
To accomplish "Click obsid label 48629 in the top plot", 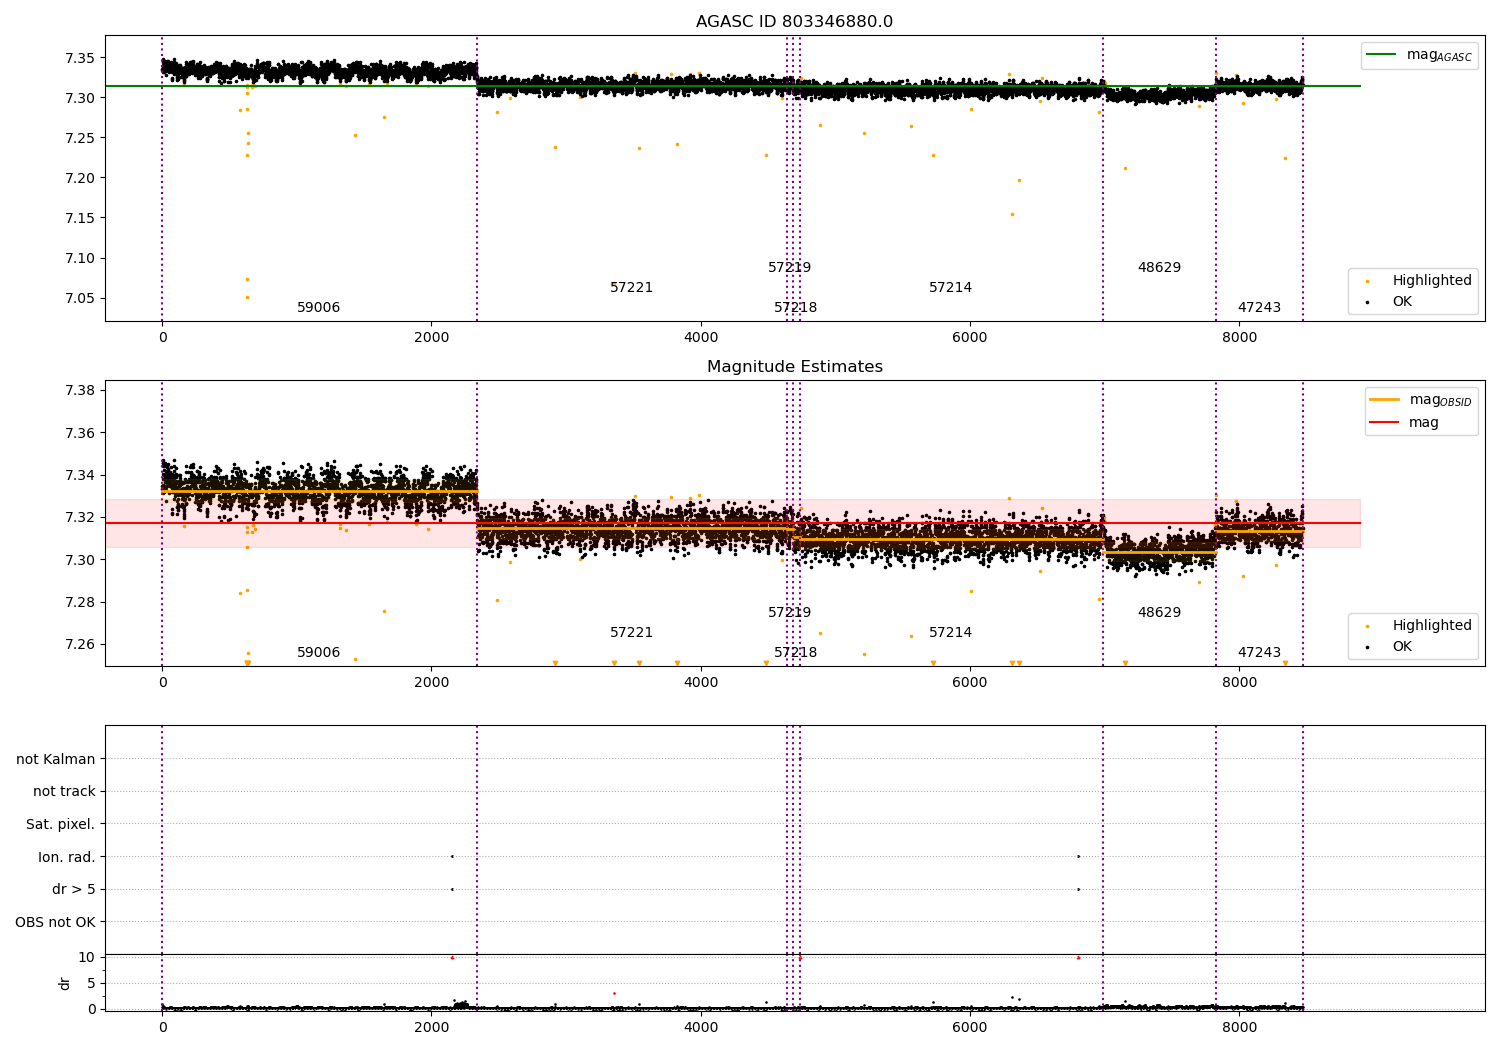I will (x=1159, y=268).
